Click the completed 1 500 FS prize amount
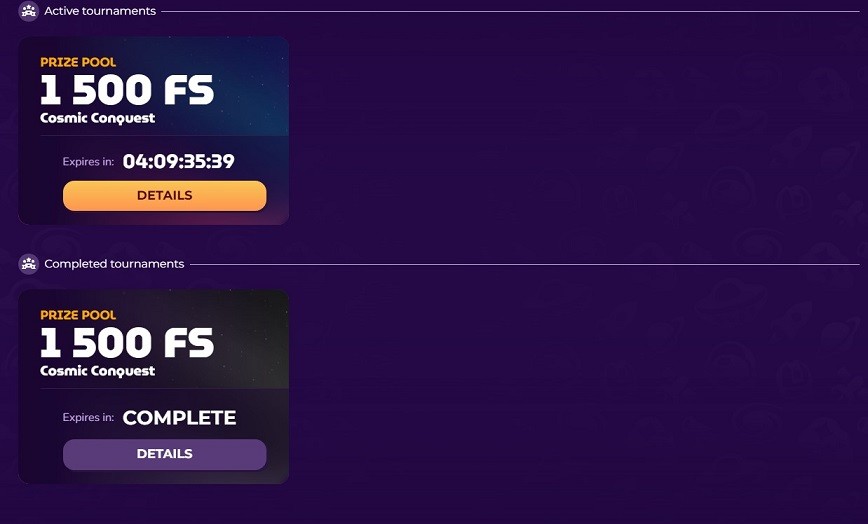The width and height of the screenshot is (868, 524). coord(127,343)
